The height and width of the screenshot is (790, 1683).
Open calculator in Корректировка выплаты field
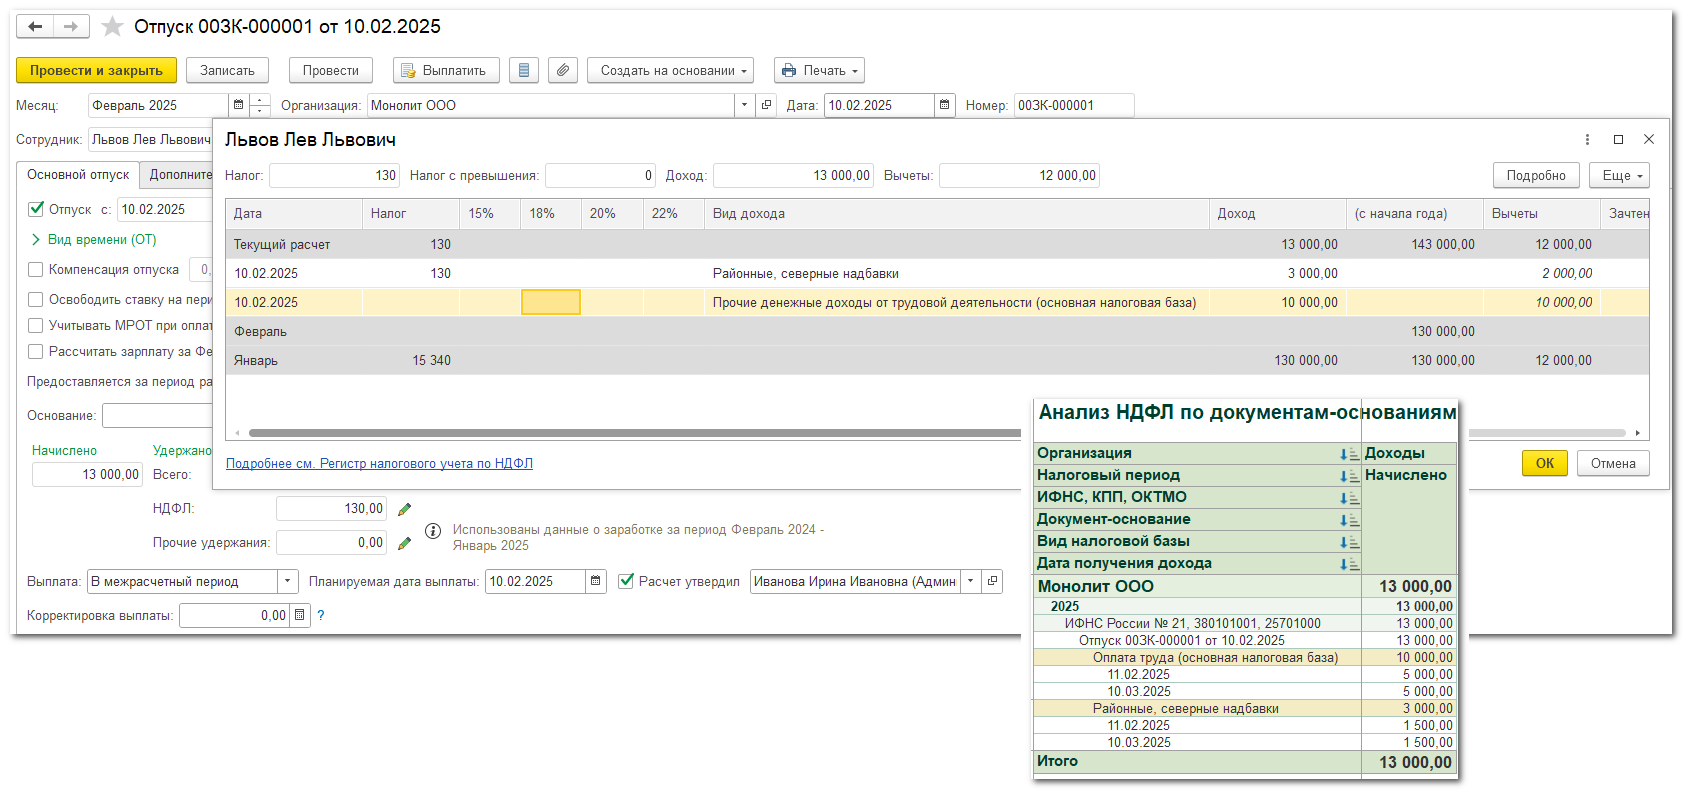(x=299, y=615)
